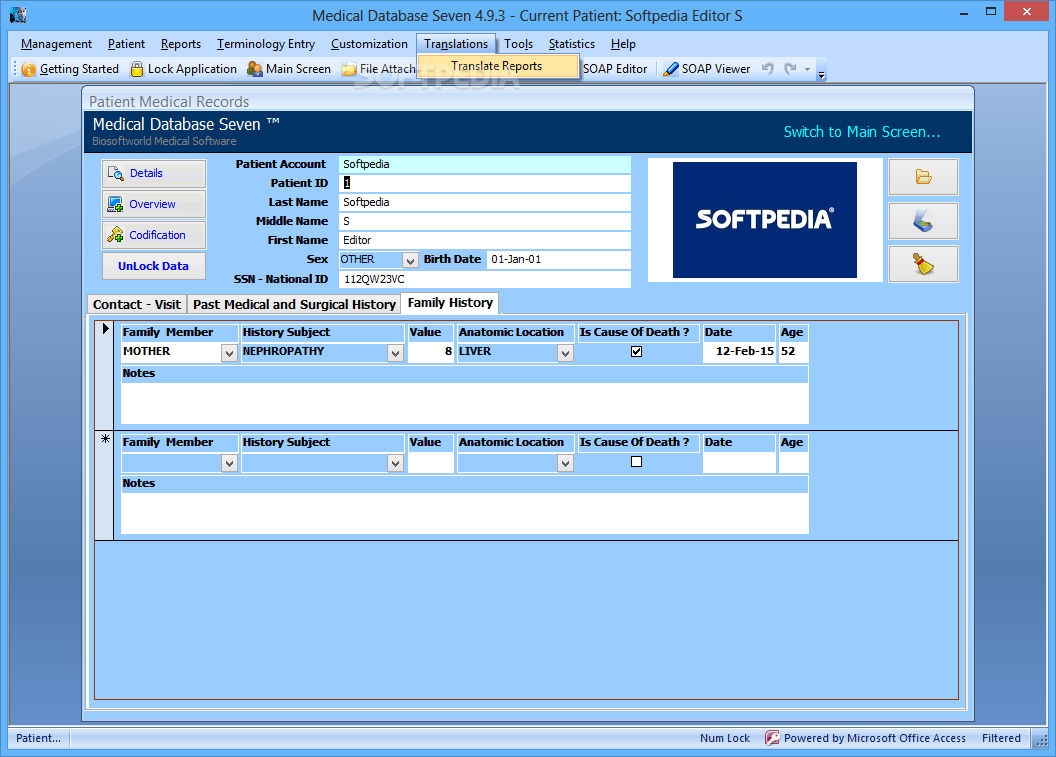Click the Date field showing 12-Feb-15
The height and width of the screenshot is (757, 1056).
739,352
